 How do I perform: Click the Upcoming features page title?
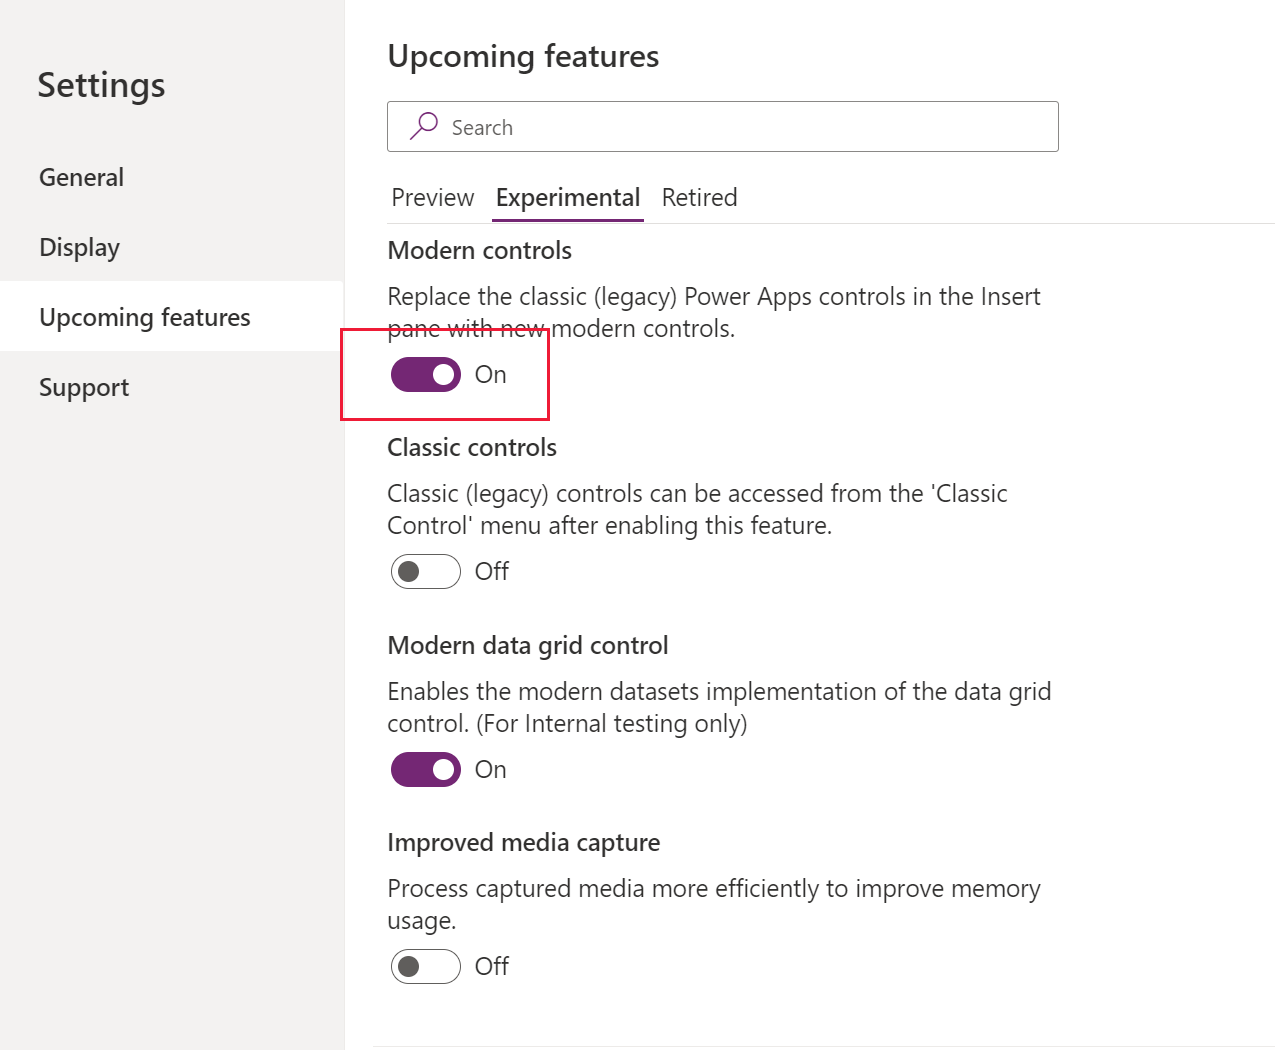point(523,57)
